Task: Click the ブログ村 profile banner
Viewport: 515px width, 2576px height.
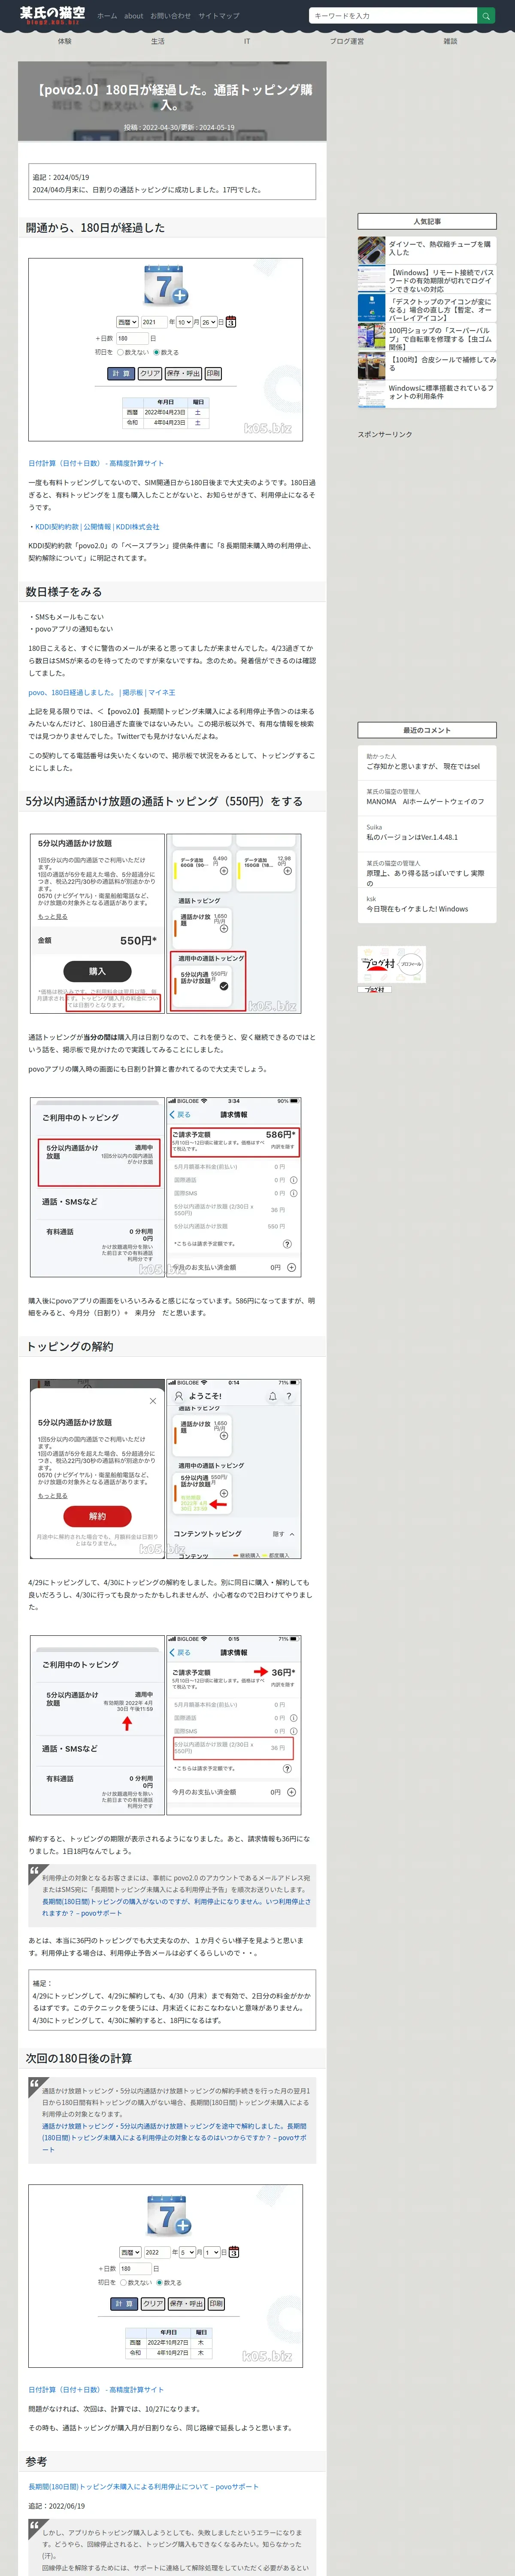Action: [x=392, y=964]
